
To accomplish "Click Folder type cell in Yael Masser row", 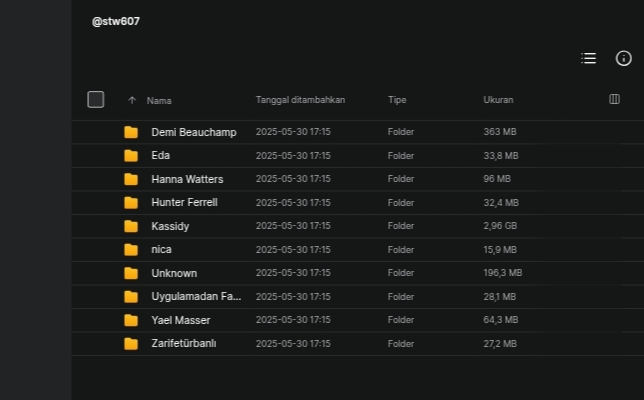I will coord(401,320).
